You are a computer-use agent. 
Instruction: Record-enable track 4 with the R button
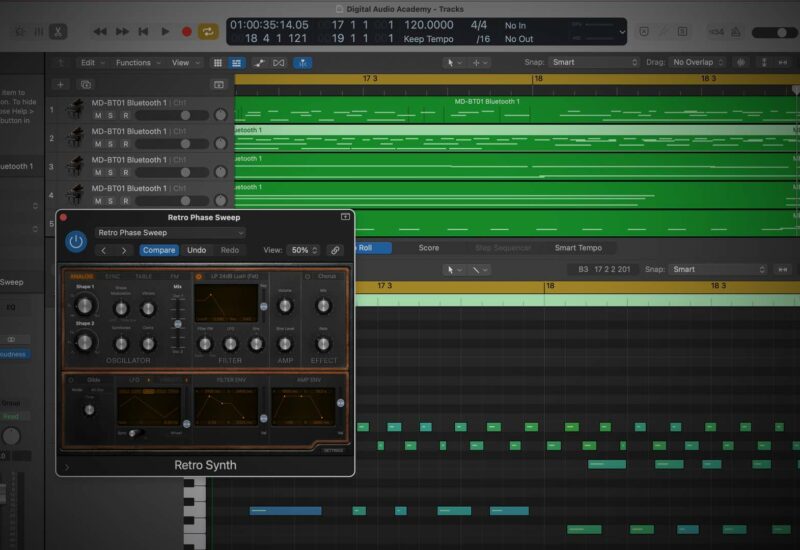126,202
